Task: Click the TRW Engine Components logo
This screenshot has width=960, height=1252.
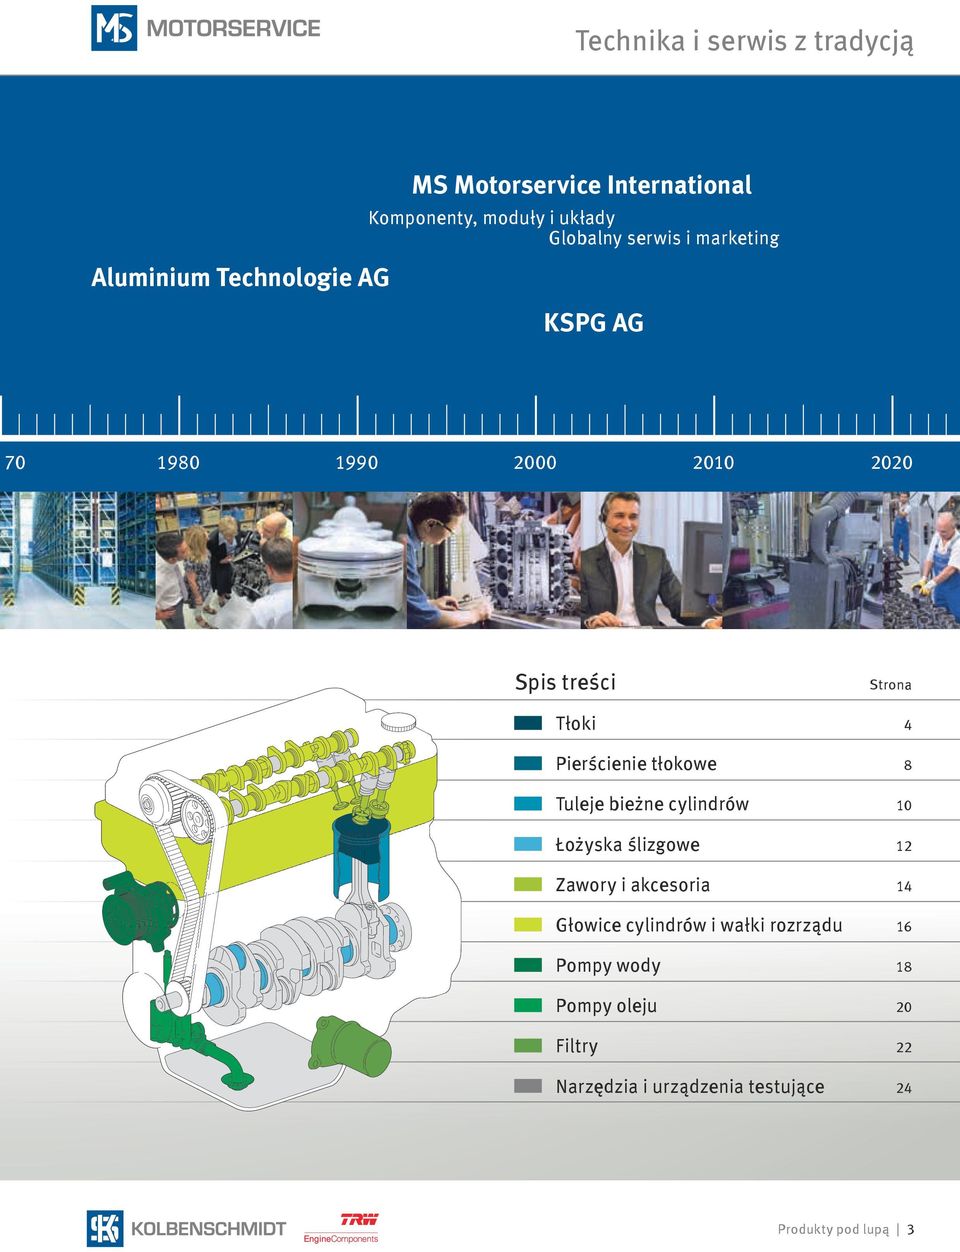Action: 341,1228
